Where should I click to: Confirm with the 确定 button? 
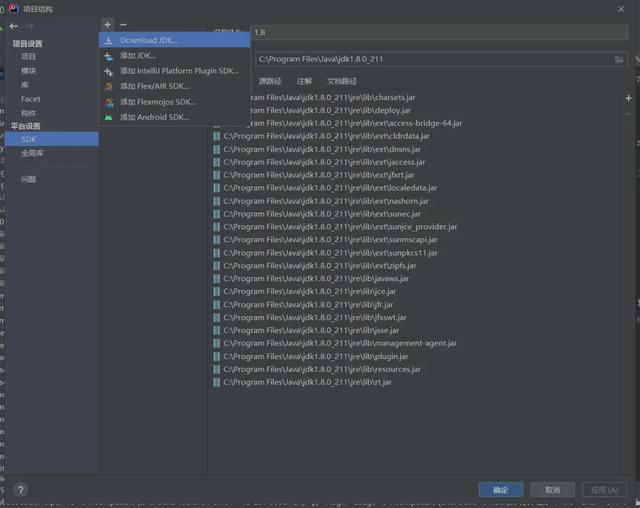pyautogui.click(x=501, y=490)
